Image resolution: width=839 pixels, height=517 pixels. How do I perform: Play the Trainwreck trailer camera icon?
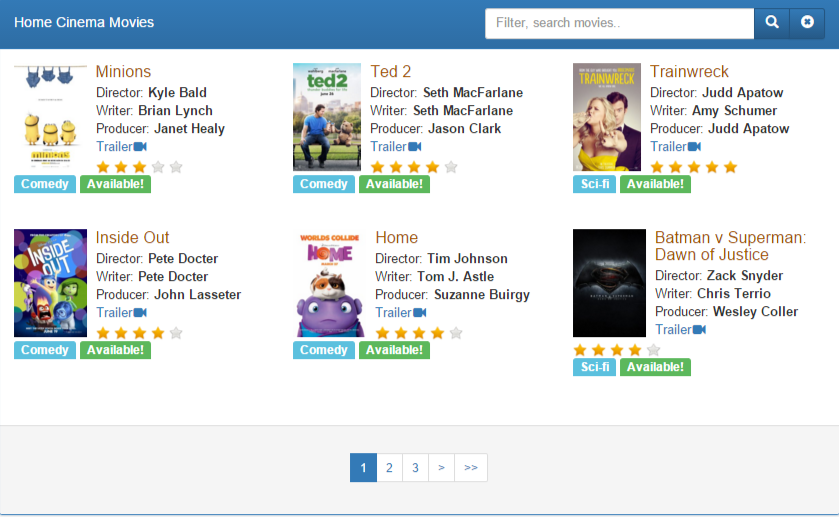click(x=695, y=147)
